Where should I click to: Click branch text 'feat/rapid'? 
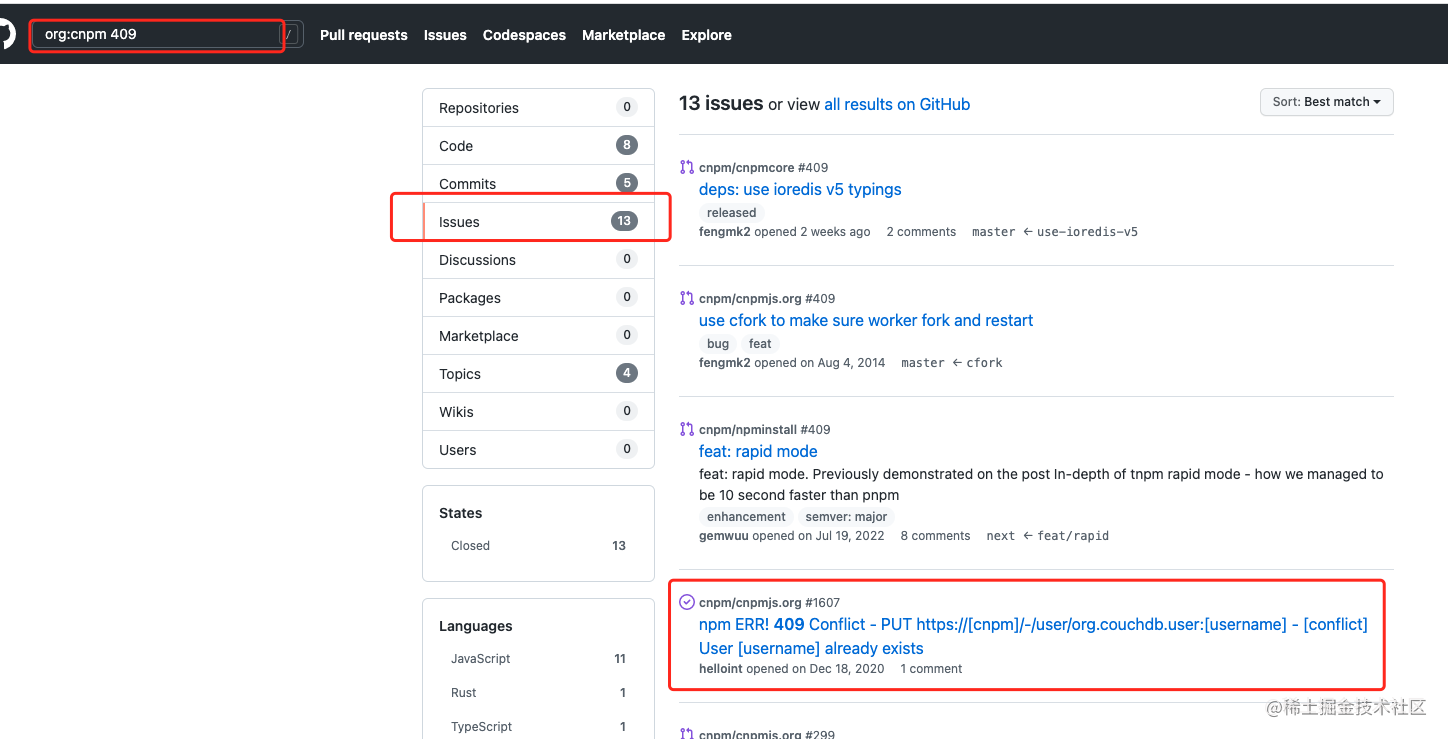1073,536
